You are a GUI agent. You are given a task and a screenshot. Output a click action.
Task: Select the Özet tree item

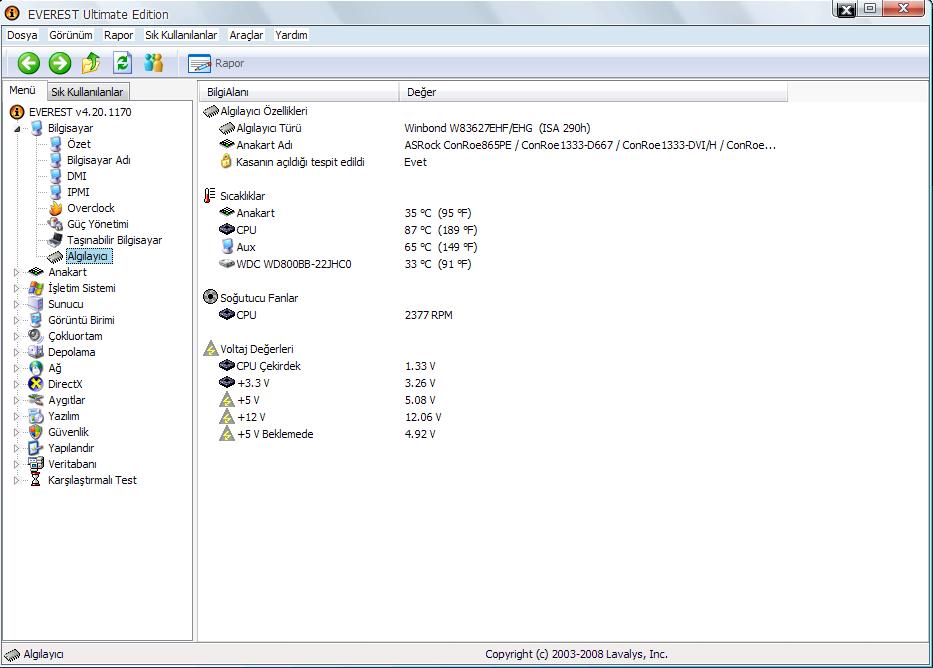pyautogui.click(x=78, y=144)
